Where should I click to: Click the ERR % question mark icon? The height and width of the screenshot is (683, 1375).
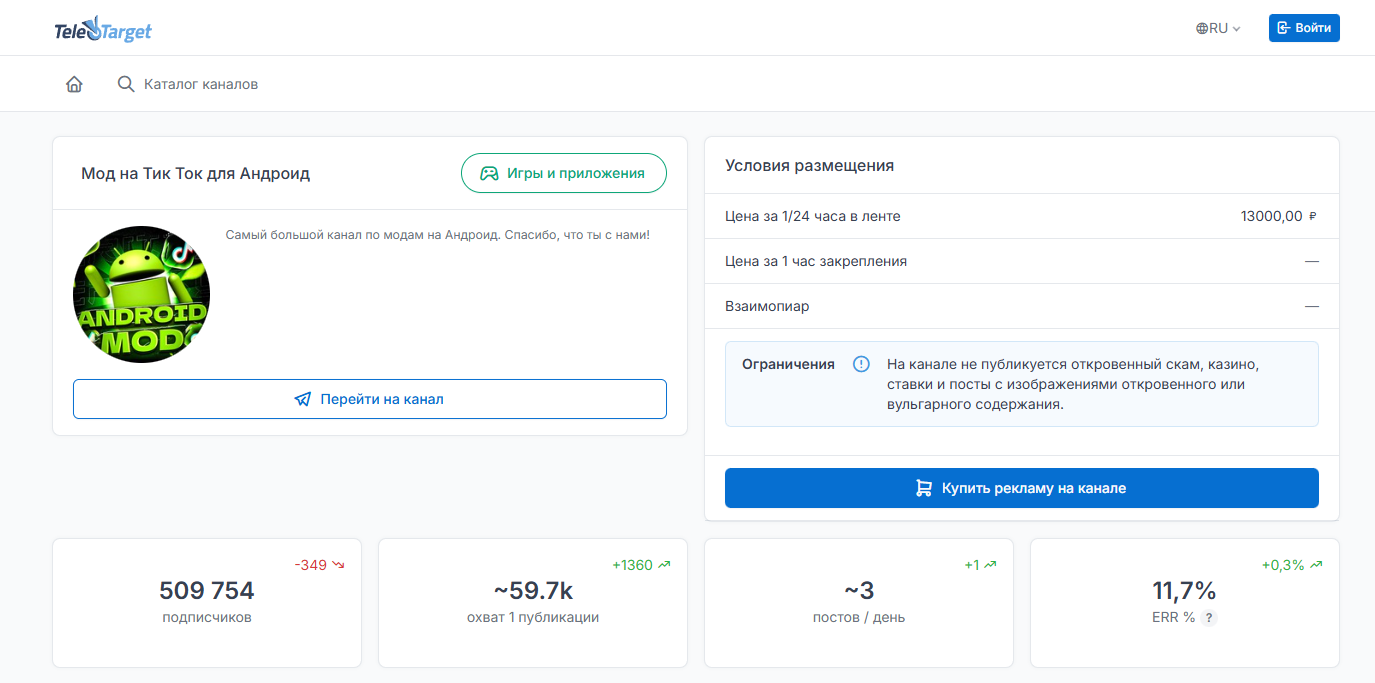[1209, 618]
